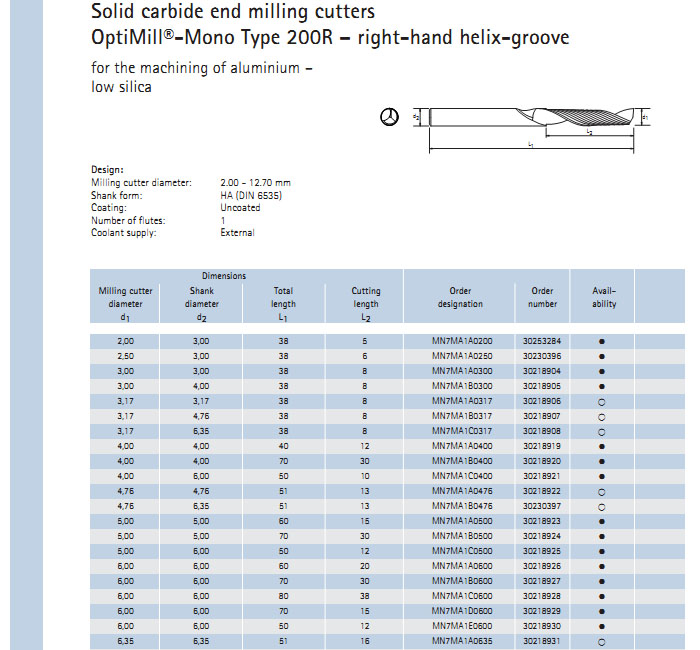Click the 'Total length L1' column header
The image size is (700, 650).
click(283, 303)
